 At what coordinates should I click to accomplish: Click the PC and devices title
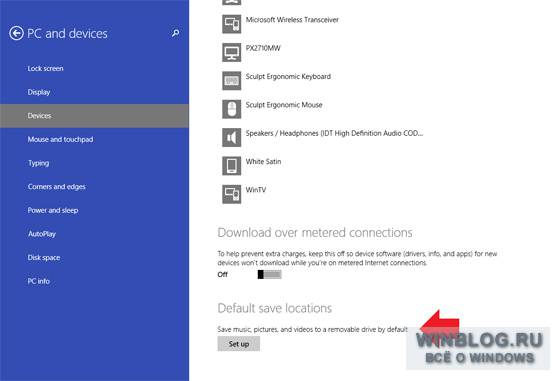click(67, 34)
